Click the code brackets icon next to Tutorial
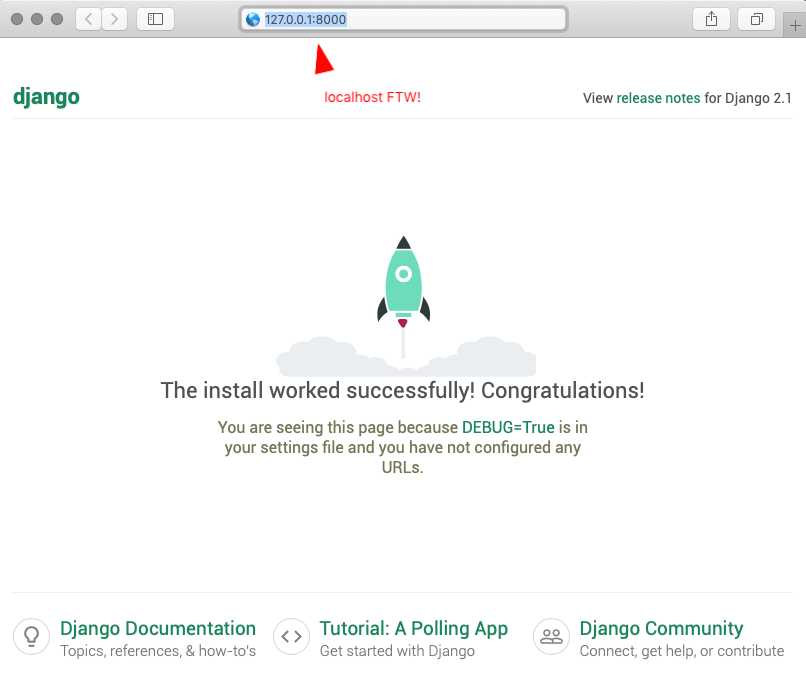806x679 pixels. (291, 636)
